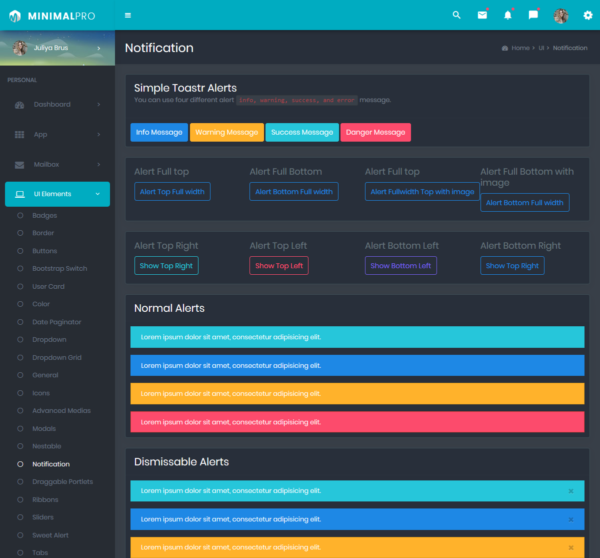
Task: Click the Mailbox envelope icon in sidebar
Action: (x=20, y=165)
